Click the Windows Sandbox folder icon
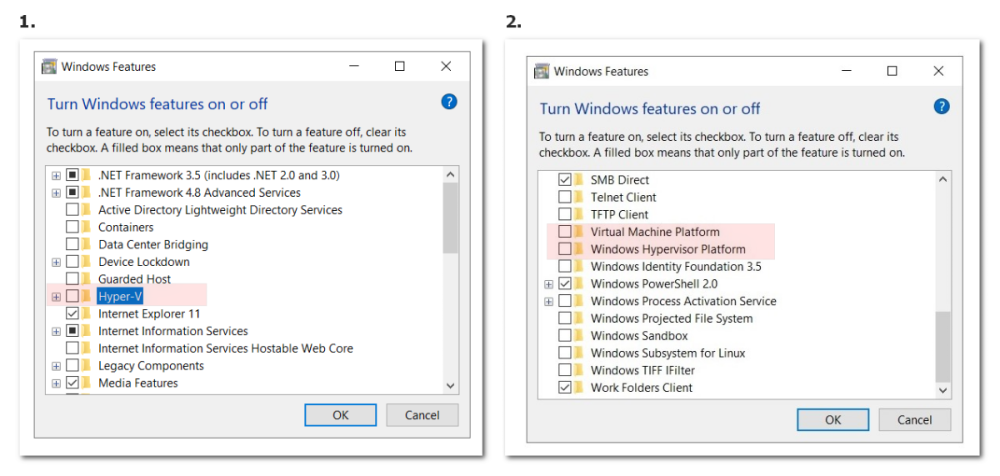Image resolution: width=1000 pixels, height=476 pixels. pos(580,336)
